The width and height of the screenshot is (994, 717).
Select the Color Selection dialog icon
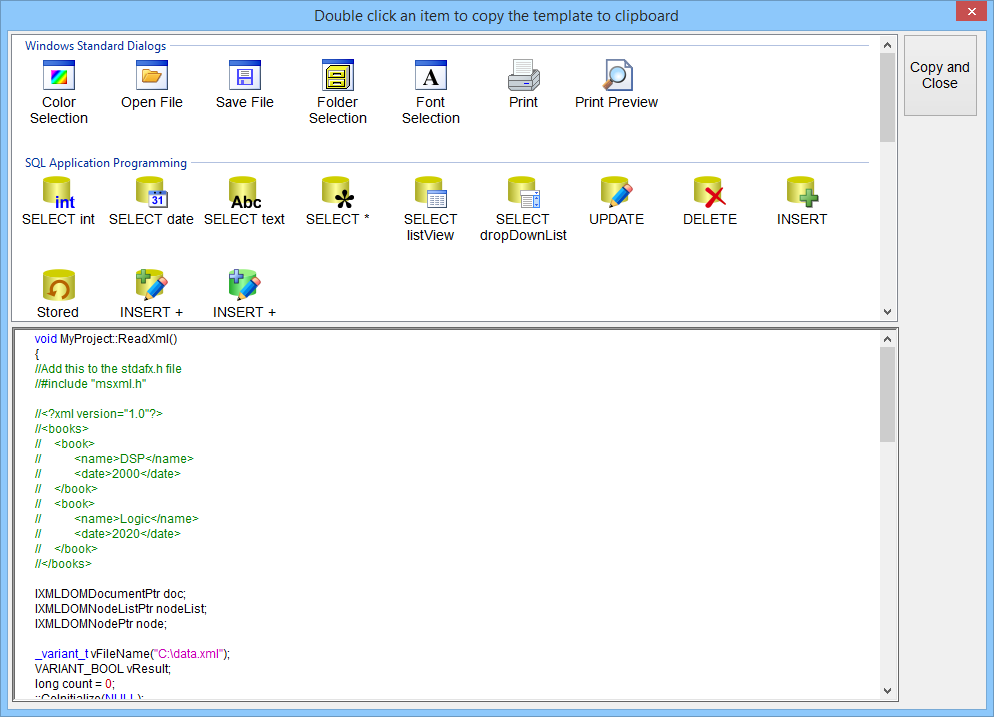pos(59,75)
